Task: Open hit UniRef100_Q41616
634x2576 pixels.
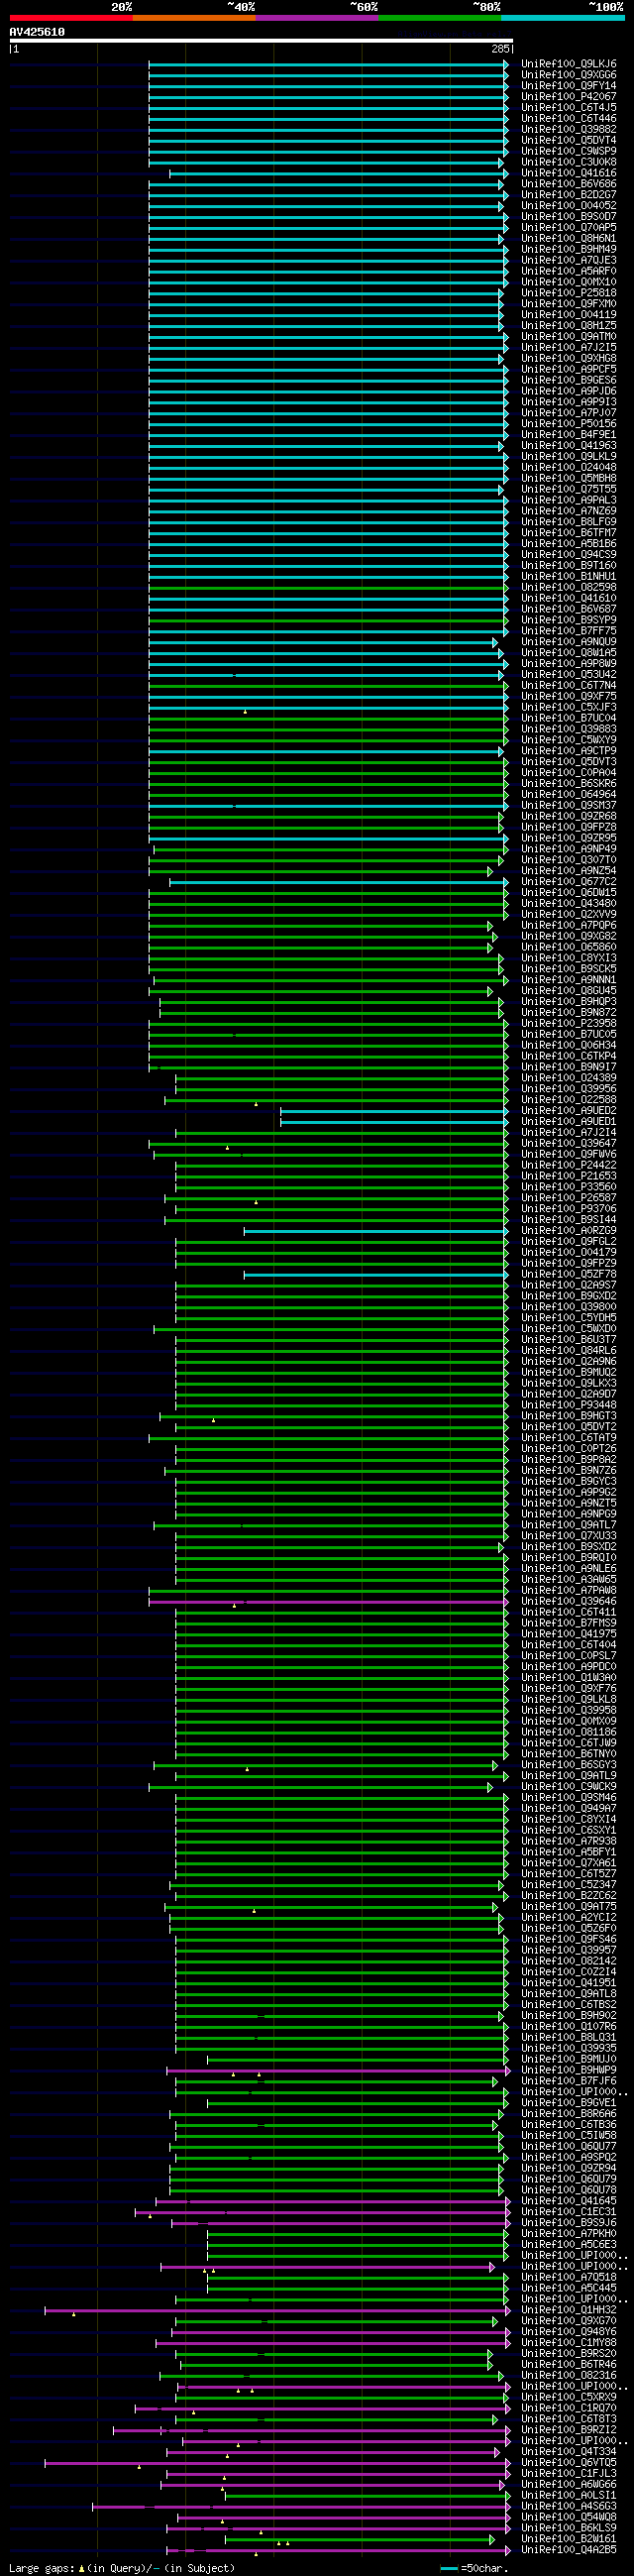Action: pos(568,173)
